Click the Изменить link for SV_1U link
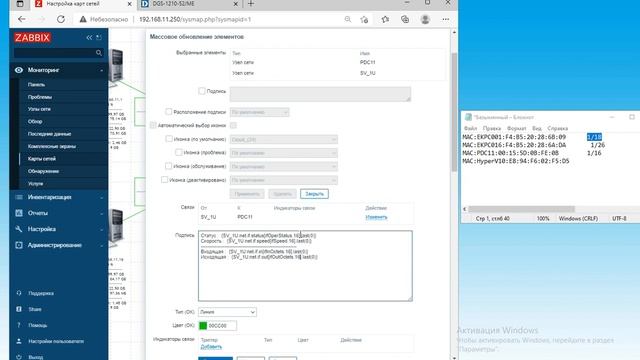Viewport: 640px width, 360px height. (x=376, y=217)
